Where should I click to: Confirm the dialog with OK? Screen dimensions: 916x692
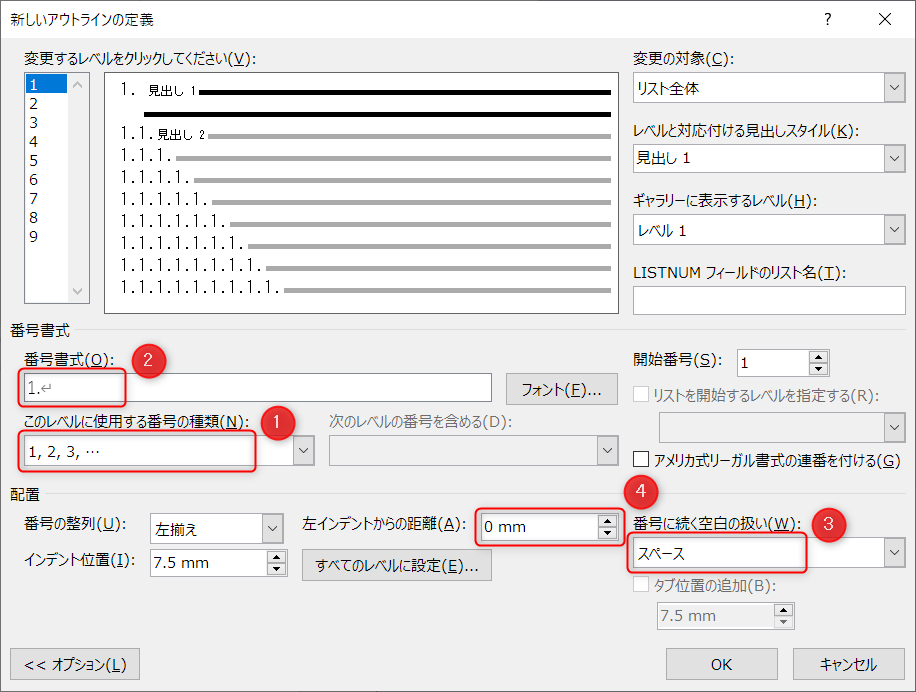[x=721, y=664]
